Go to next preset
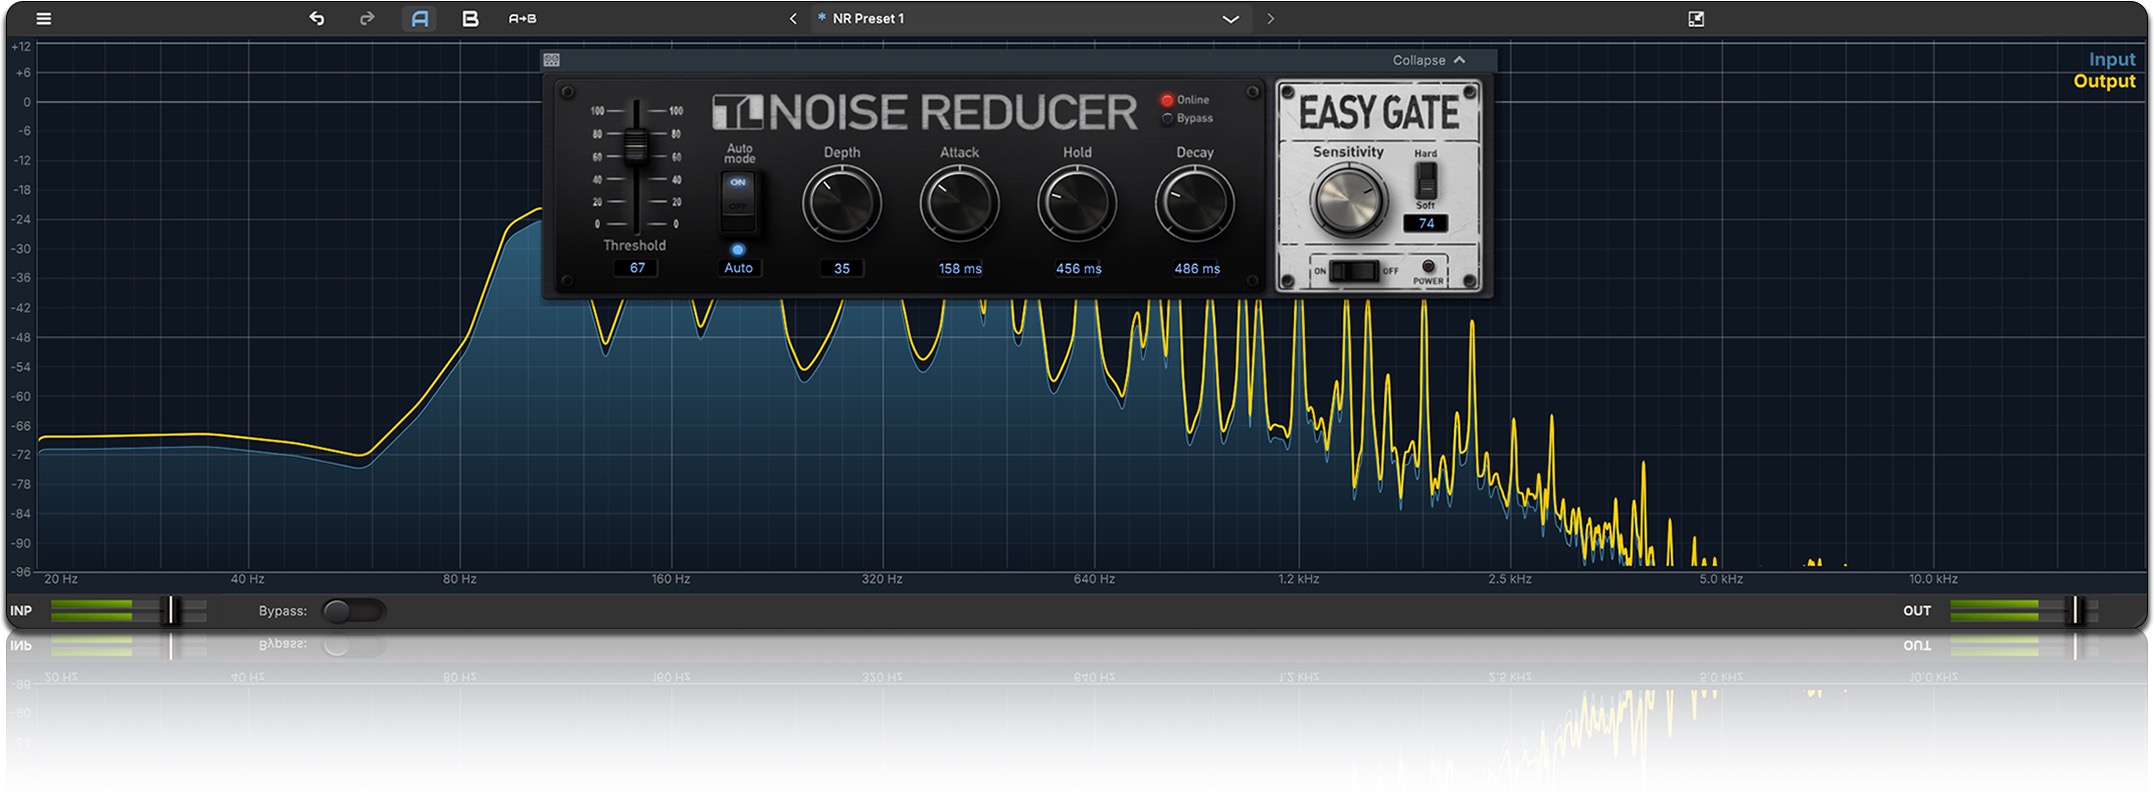The height and width of the screenshot is (797, 2154). pos(1270,18)
